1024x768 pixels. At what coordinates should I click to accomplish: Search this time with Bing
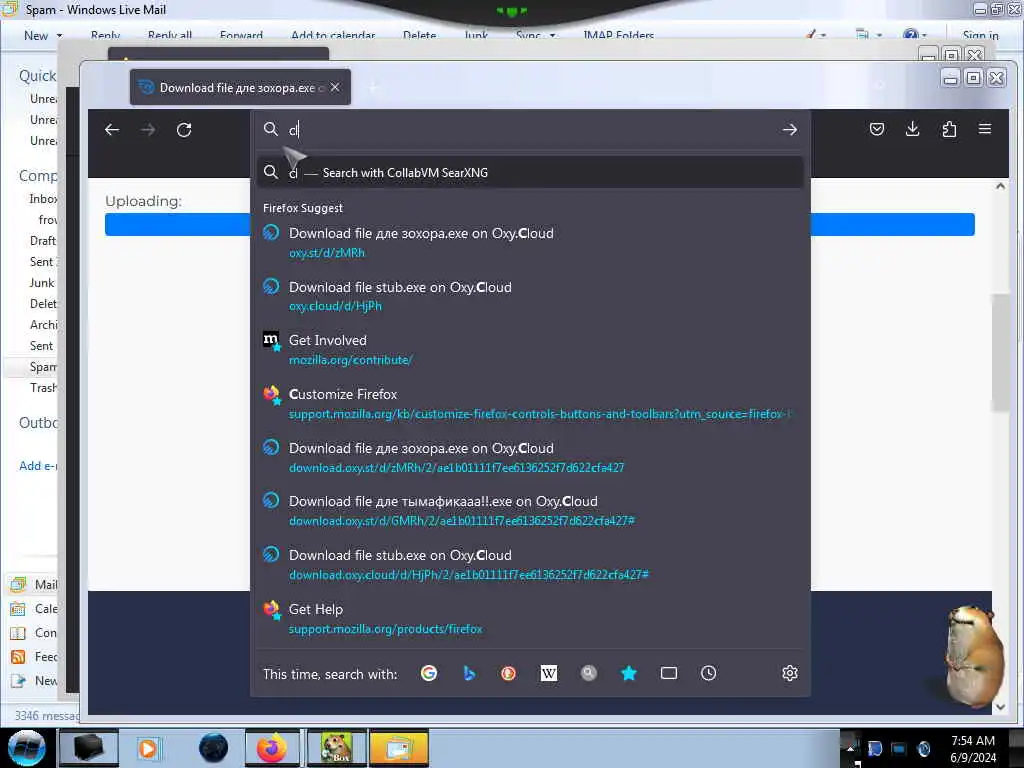click(469, 673)
